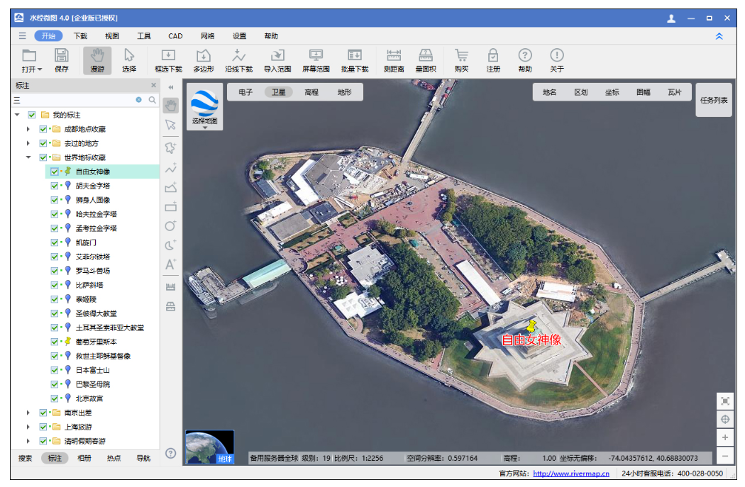Expand the 南京出差 folder

28,412
